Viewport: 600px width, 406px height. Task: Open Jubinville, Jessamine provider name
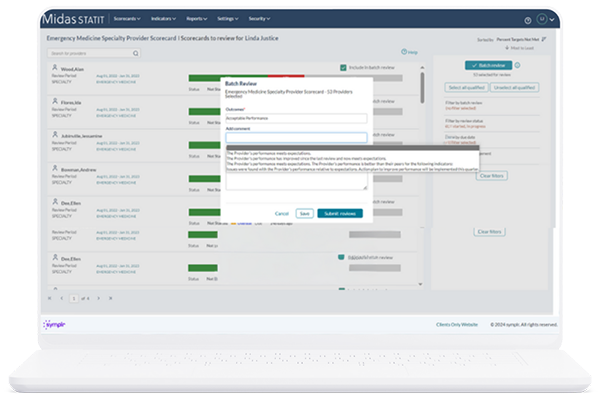coord(82,136)
